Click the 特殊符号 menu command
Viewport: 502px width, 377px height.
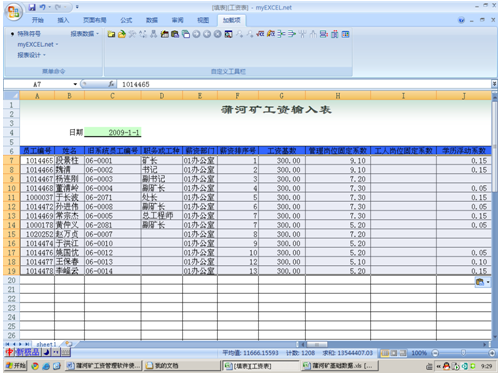tap(29, 34)
